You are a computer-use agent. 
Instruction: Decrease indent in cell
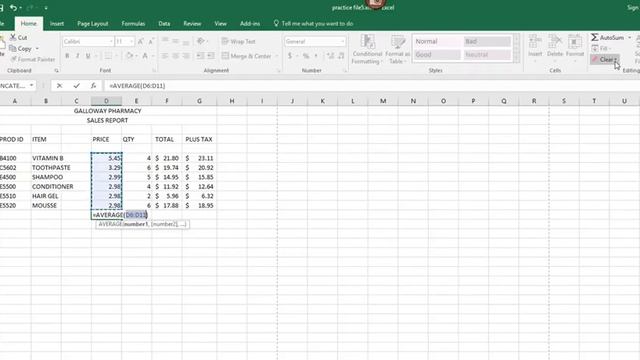[x=200, y=56]
